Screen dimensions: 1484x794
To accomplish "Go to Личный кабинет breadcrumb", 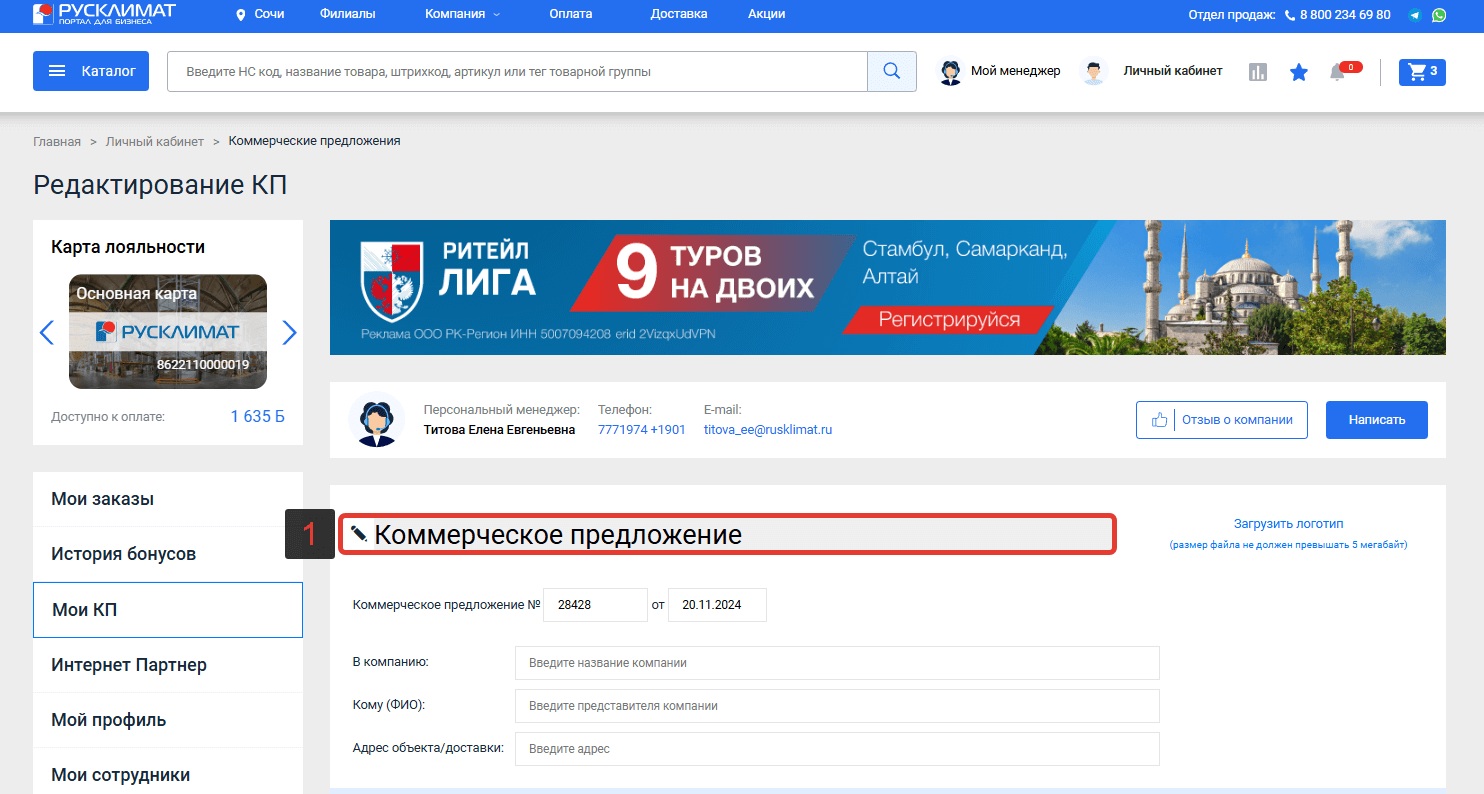I will click(x=155, y=141).
